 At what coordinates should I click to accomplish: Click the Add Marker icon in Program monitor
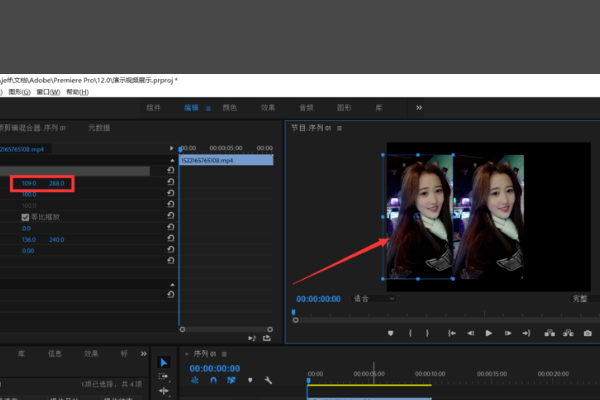click(390, 333)
